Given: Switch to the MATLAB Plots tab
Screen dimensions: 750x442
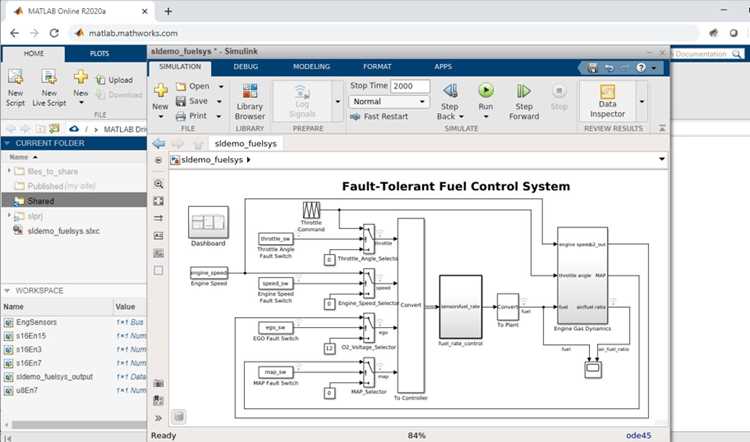Looking at the screenshot, I should [x=99, y=54].
